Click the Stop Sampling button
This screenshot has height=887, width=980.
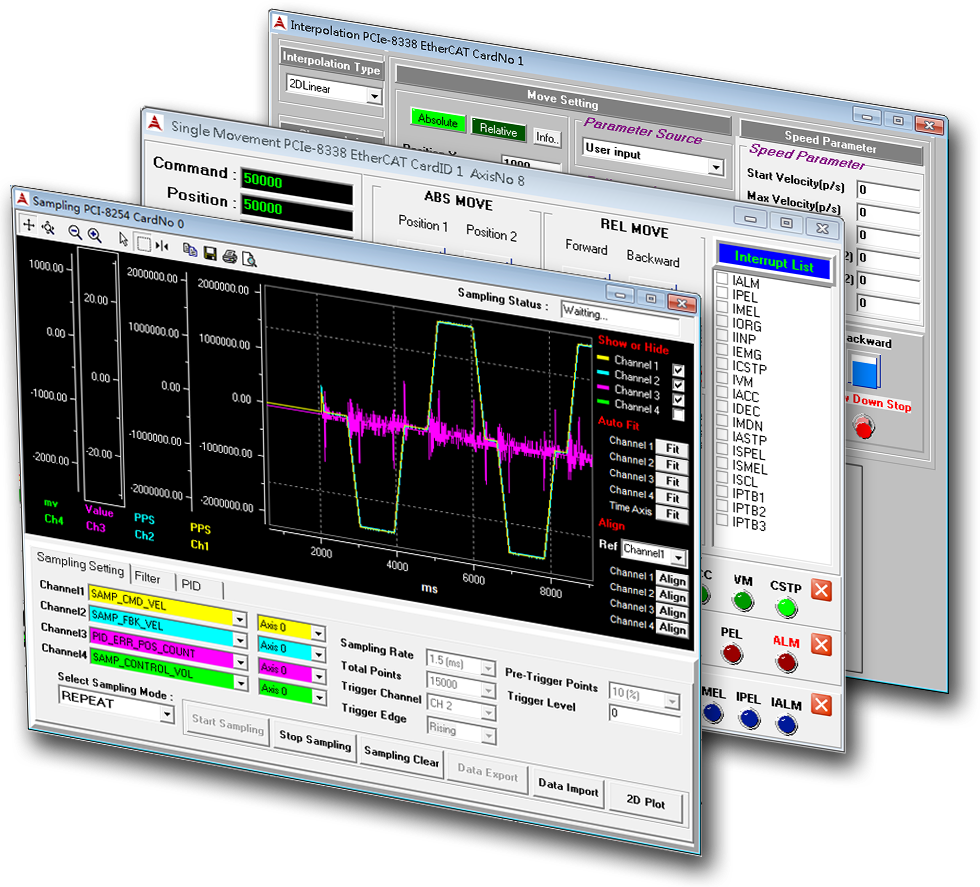coord(315,739)
